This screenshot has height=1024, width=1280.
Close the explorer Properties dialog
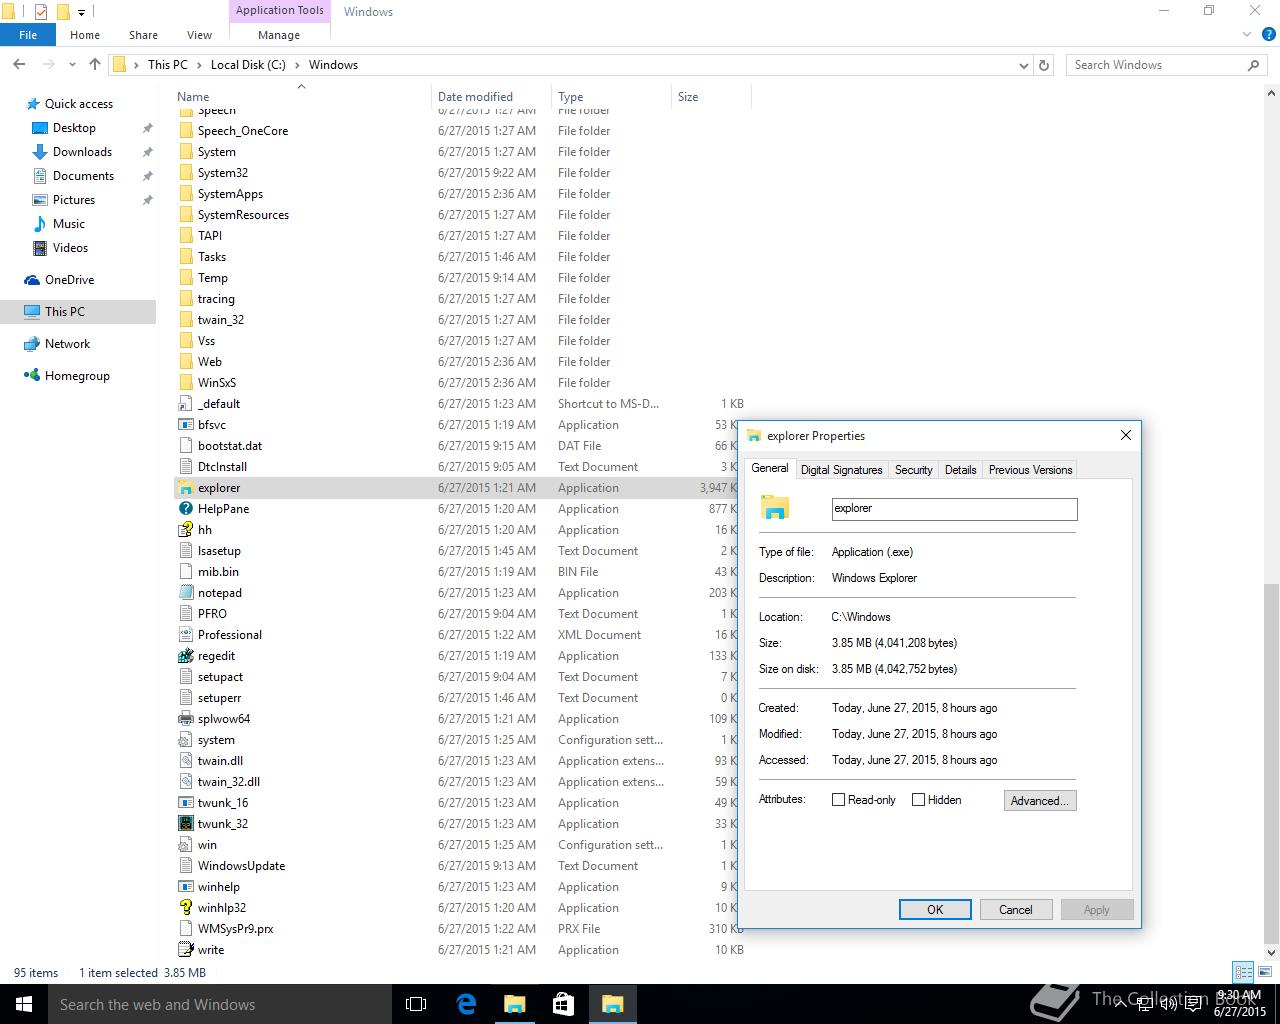coord(1125,435)
